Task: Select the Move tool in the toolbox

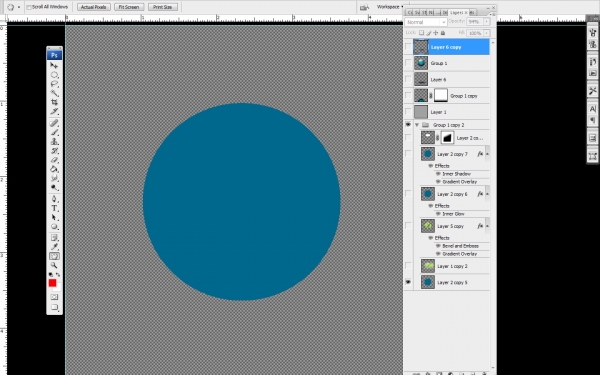Action: [54, 66]
